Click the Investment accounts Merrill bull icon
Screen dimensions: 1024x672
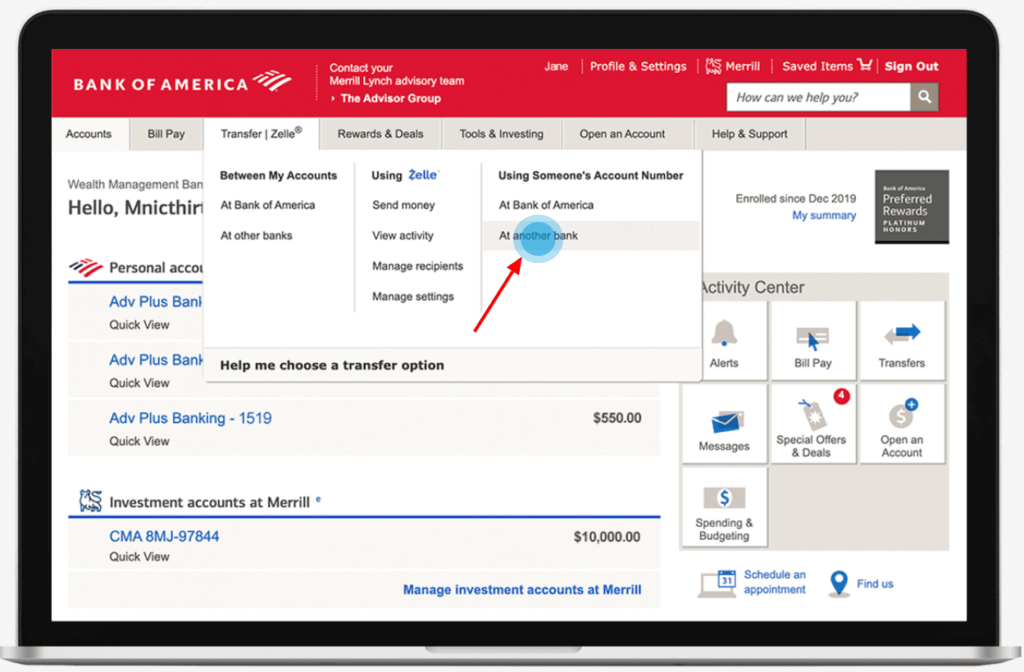91,501
